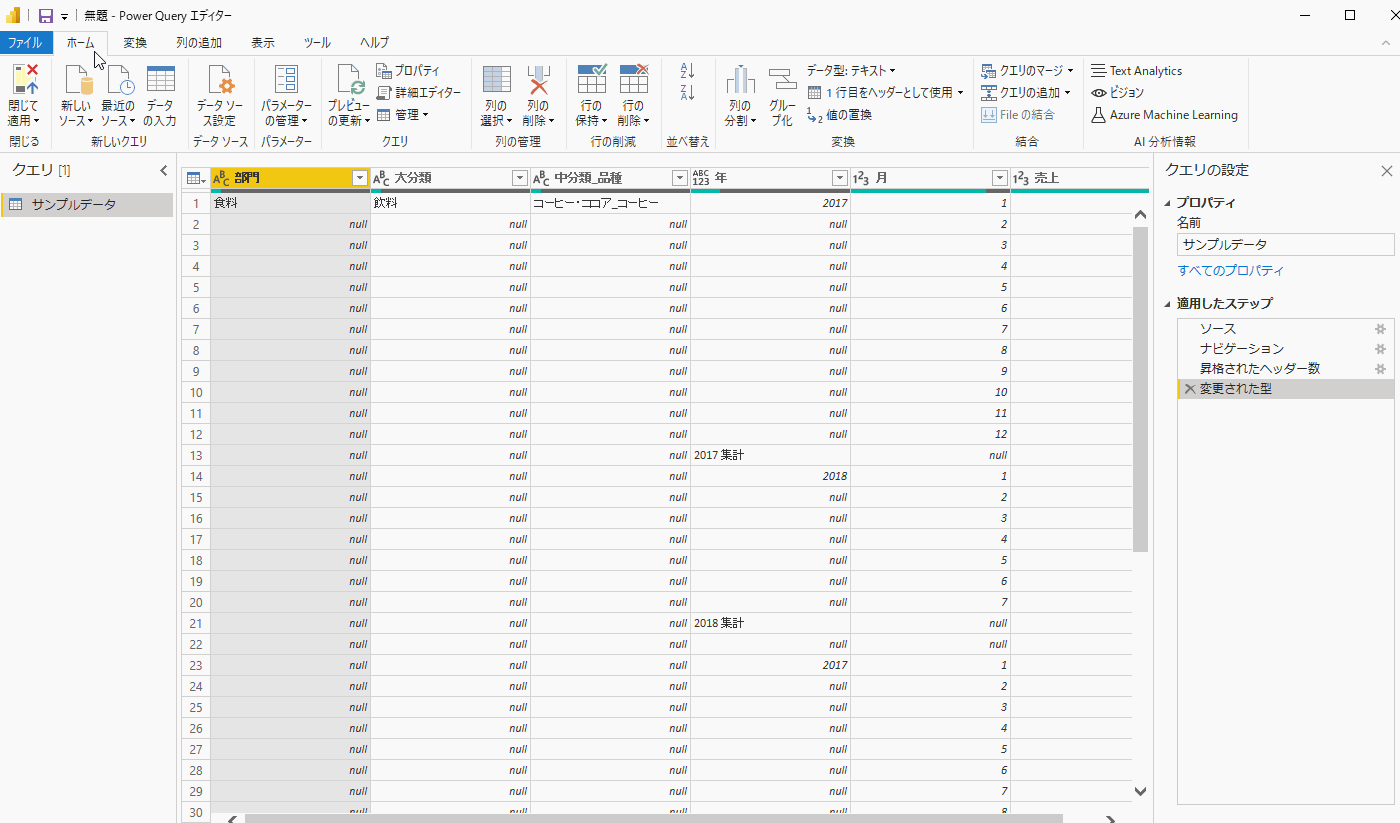Click the 詳細エディター (Advanced Editor) button
The height and width of the screenshot is (823, 1400).
click(419, 92)
